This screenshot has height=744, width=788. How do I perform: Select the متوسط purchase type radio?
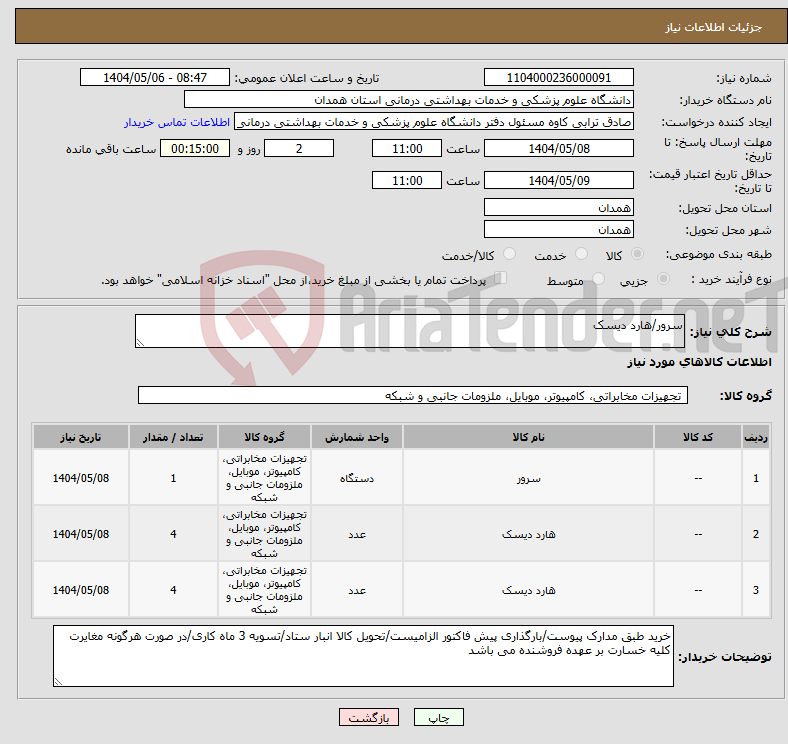tap(598, 279)
